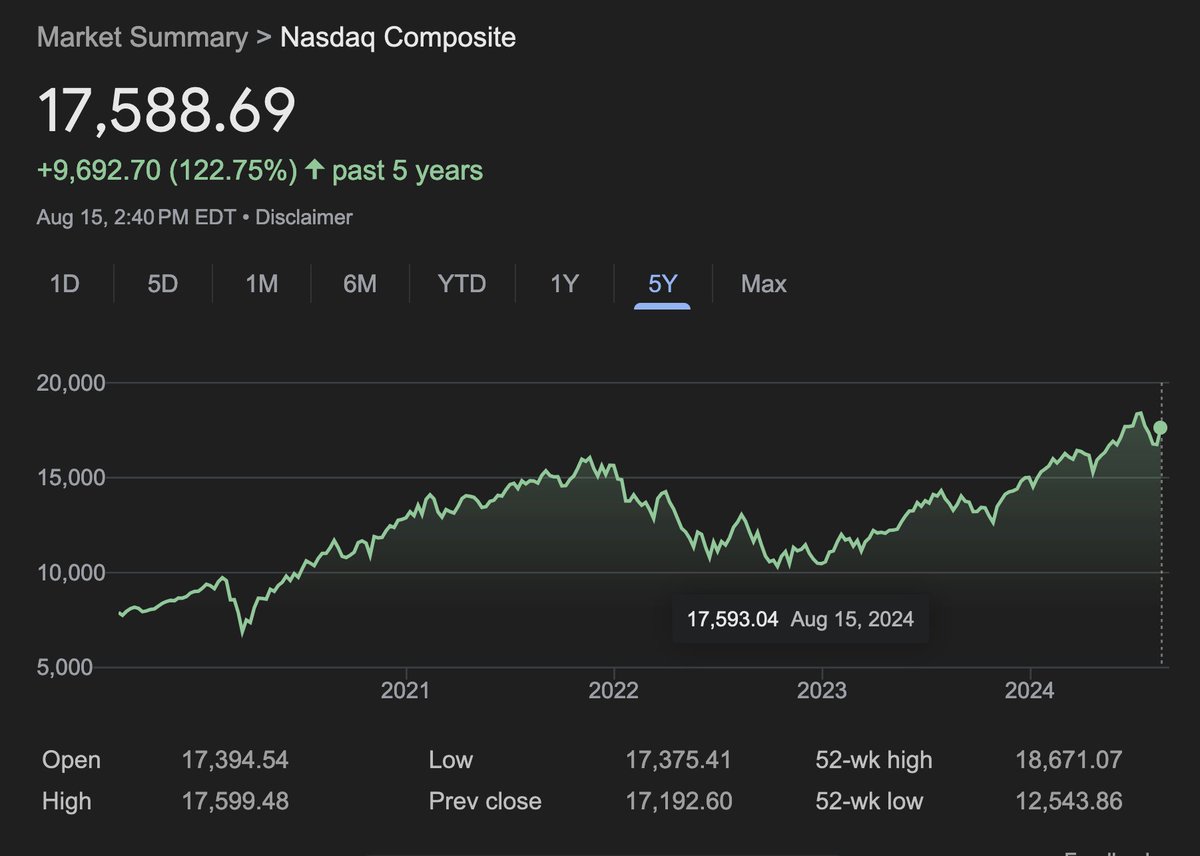
Task: Click the 17,588.69 index value
Action: point(167,110)
